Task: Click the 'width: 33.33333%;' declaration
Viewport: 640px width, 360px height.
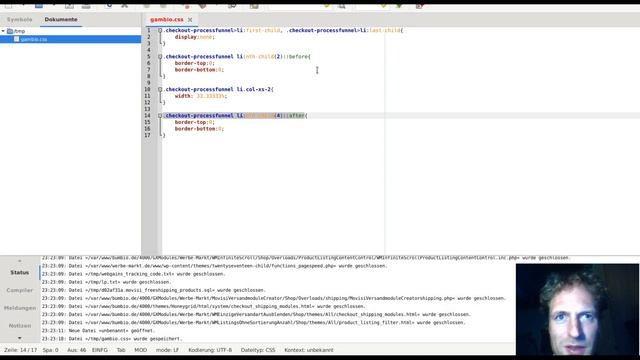Action: (x=201, y=96)
